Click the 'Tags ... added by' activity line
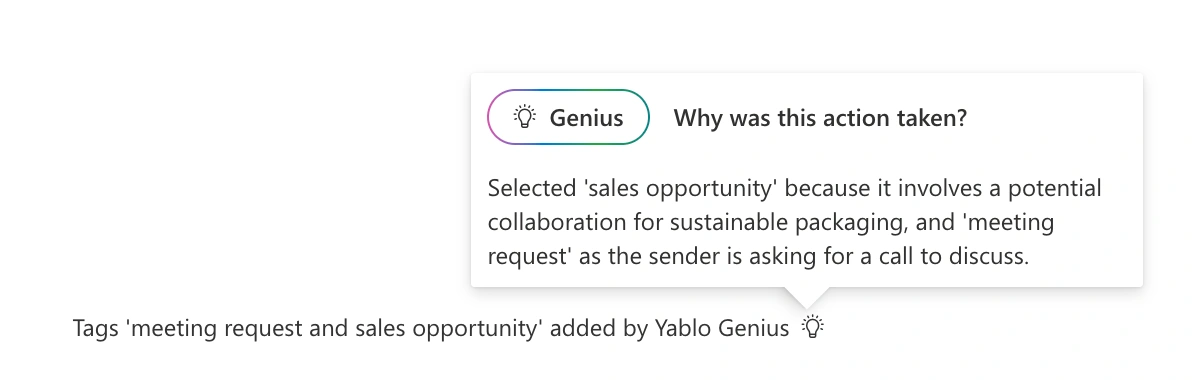Screen dimensions: 1192x380 [x=431, y=328]
